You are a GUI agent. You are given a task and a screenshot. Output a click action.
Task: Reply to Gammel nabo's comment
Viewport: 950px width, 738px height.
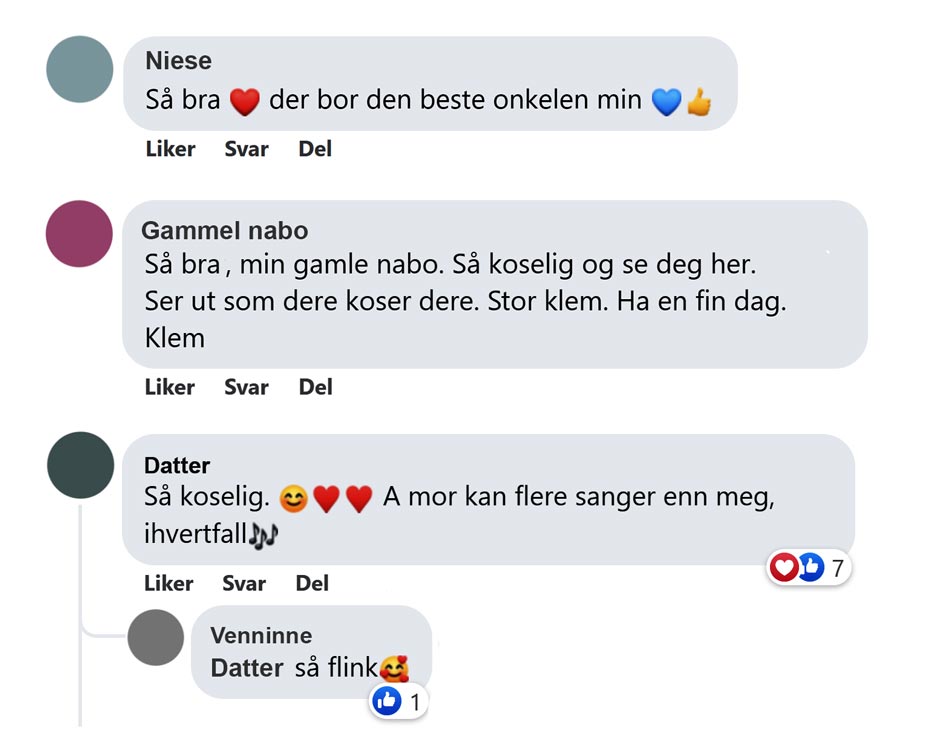[x=246, y=387]
